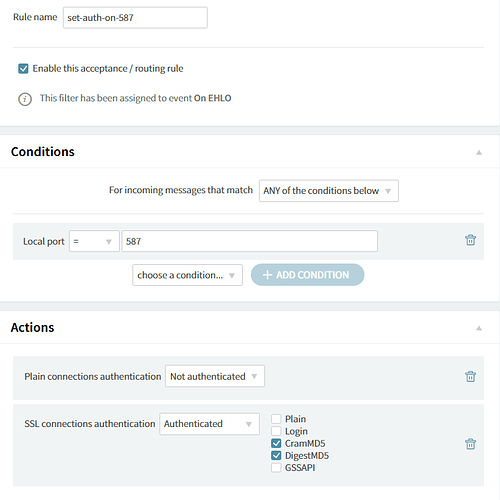Uncheck the DigestMD5 method
500x500 pixels.
[x=276, y=455]
